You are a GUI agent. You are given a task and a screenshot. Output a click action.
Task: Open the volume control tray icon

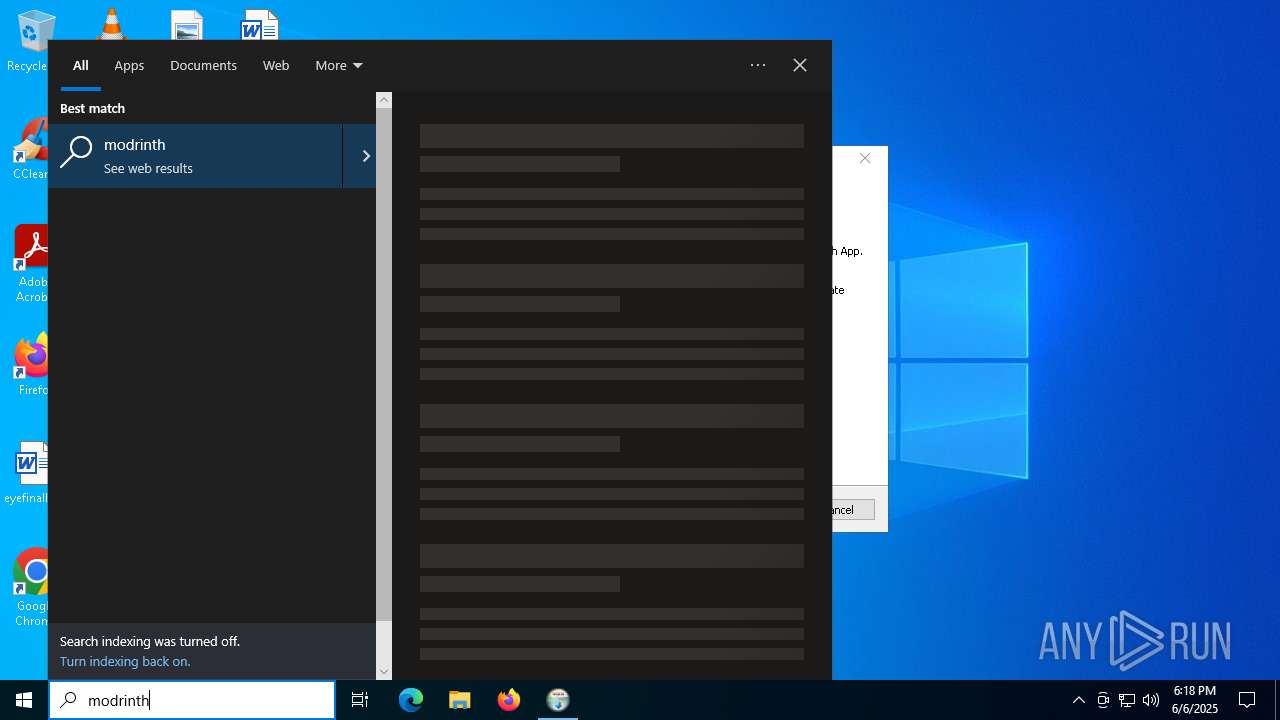[x=1151, y=700]
